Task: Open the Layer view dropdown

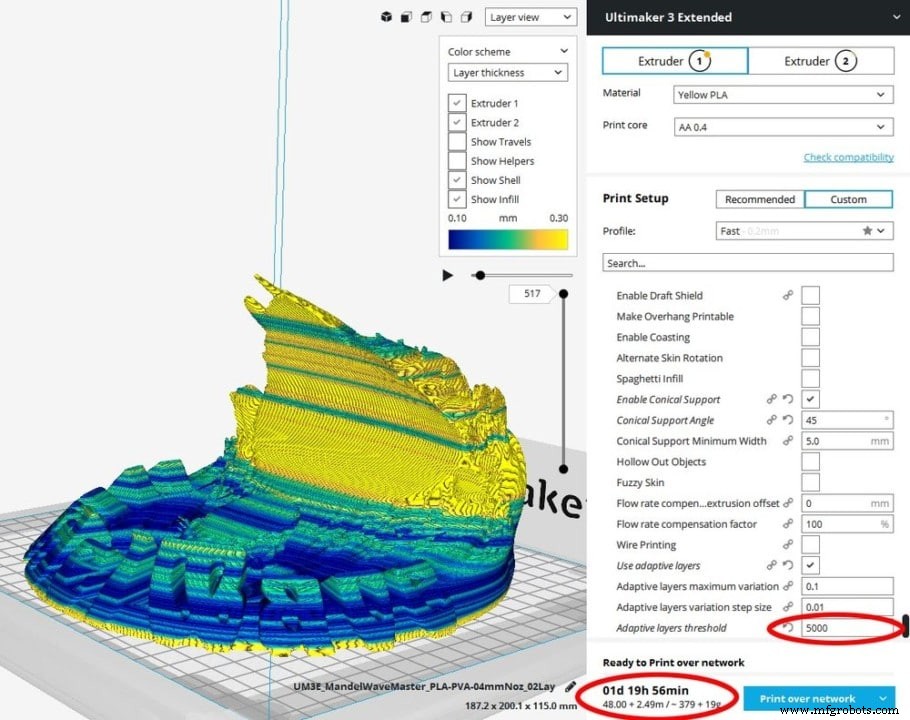Action: click(530, 16)
